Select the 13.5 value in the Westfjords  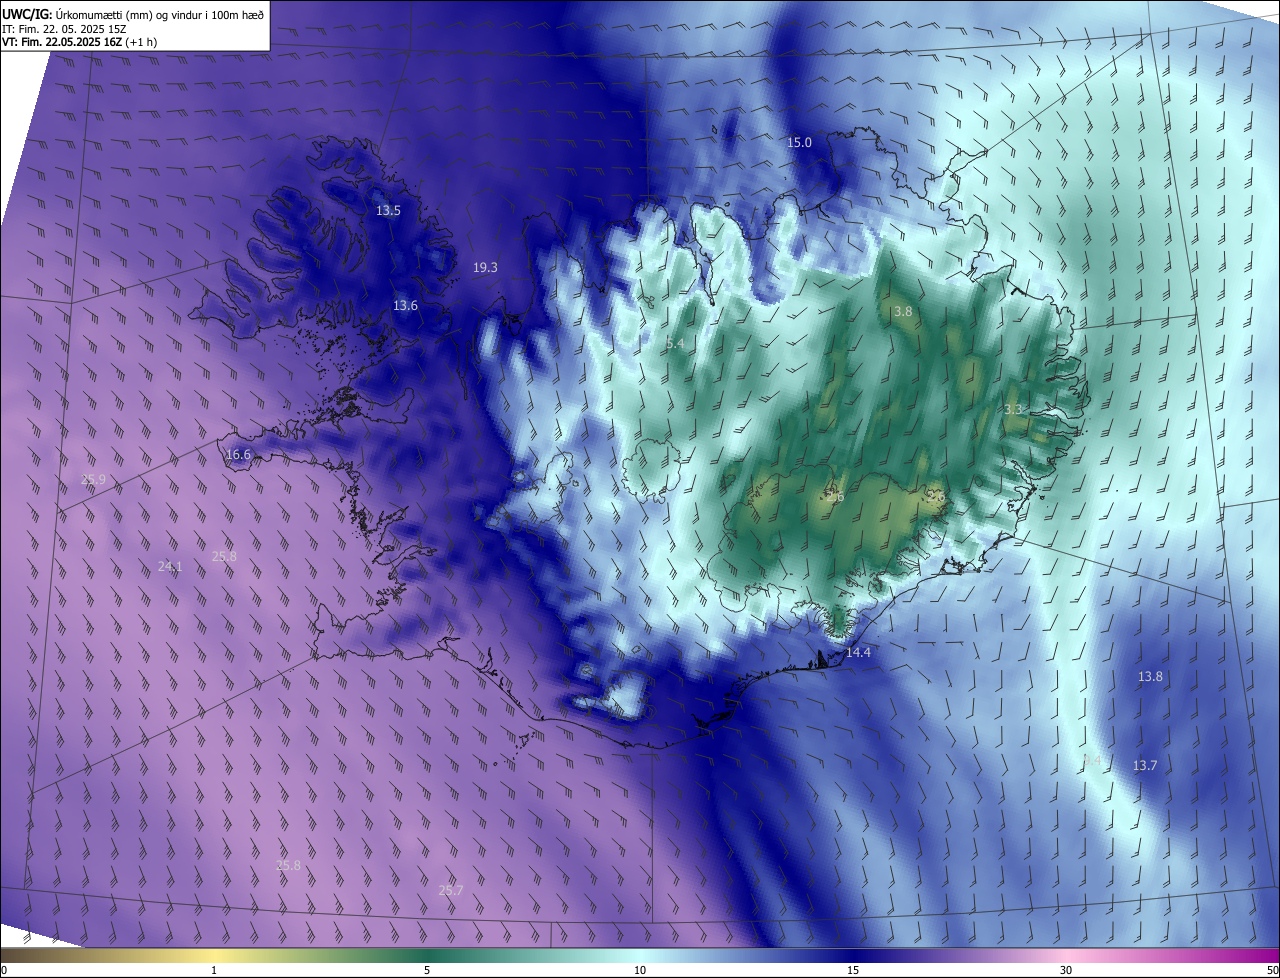[x=388, y=211]
